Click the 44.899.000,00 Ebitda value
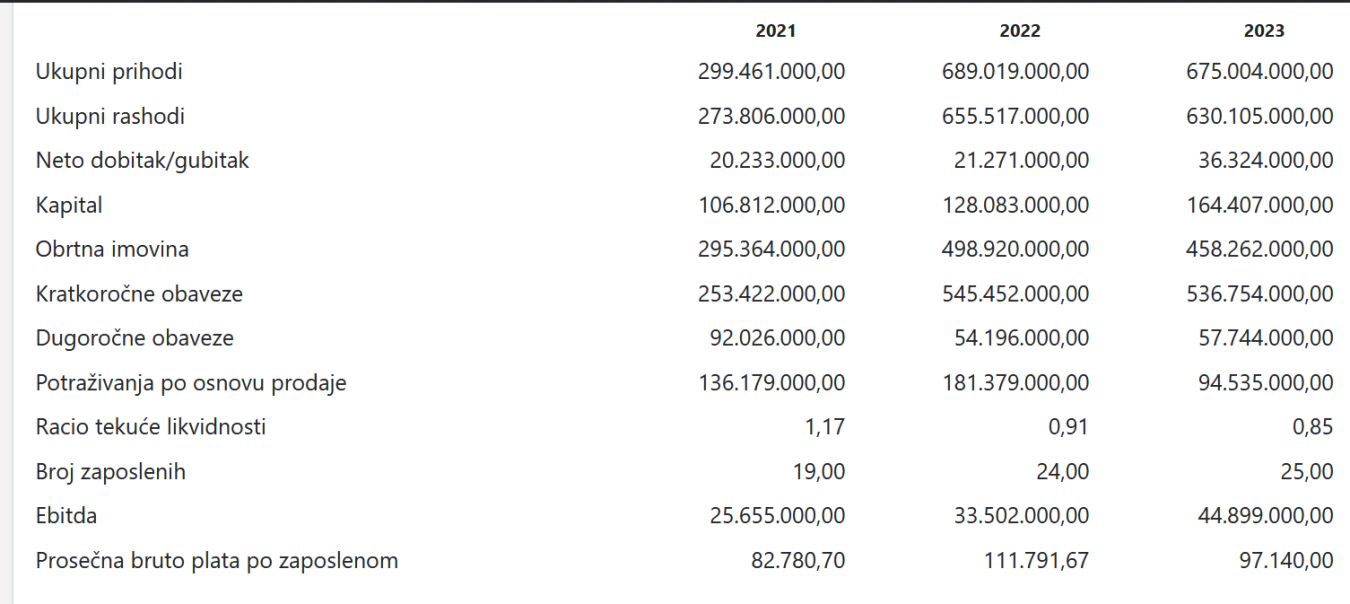Screen dimensions: 1350x604 point(1266,517)
